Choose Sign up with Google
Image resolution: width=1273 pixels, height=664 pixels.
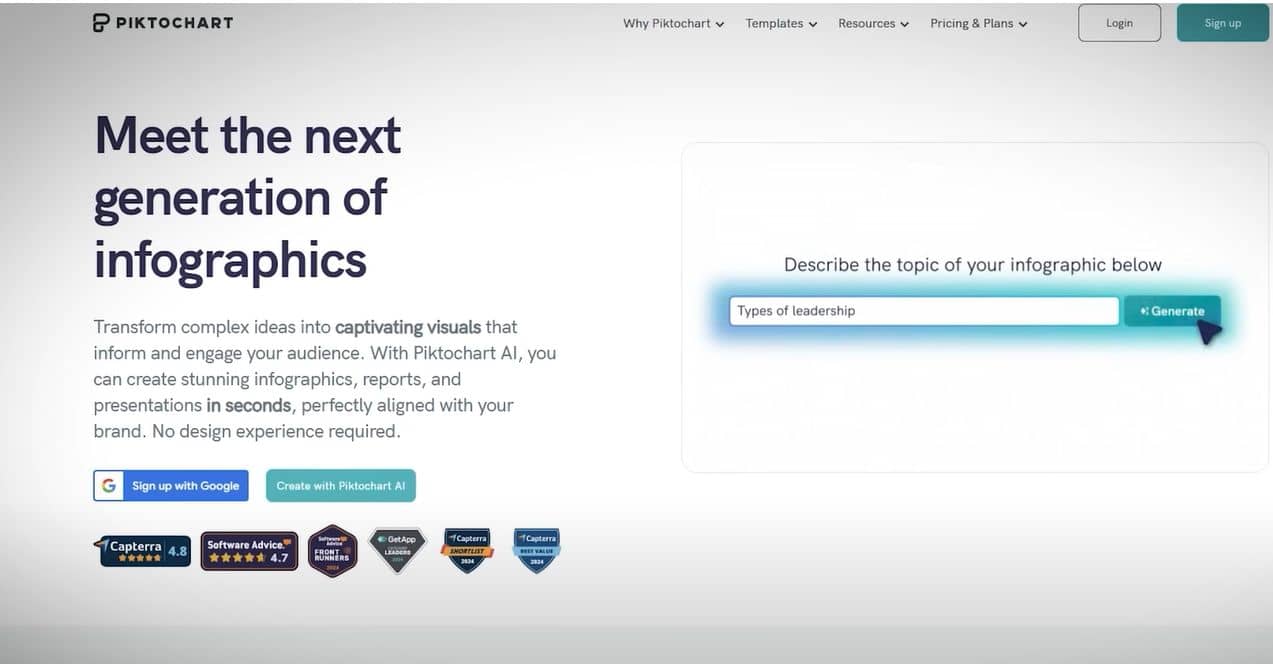pos(171,486)
